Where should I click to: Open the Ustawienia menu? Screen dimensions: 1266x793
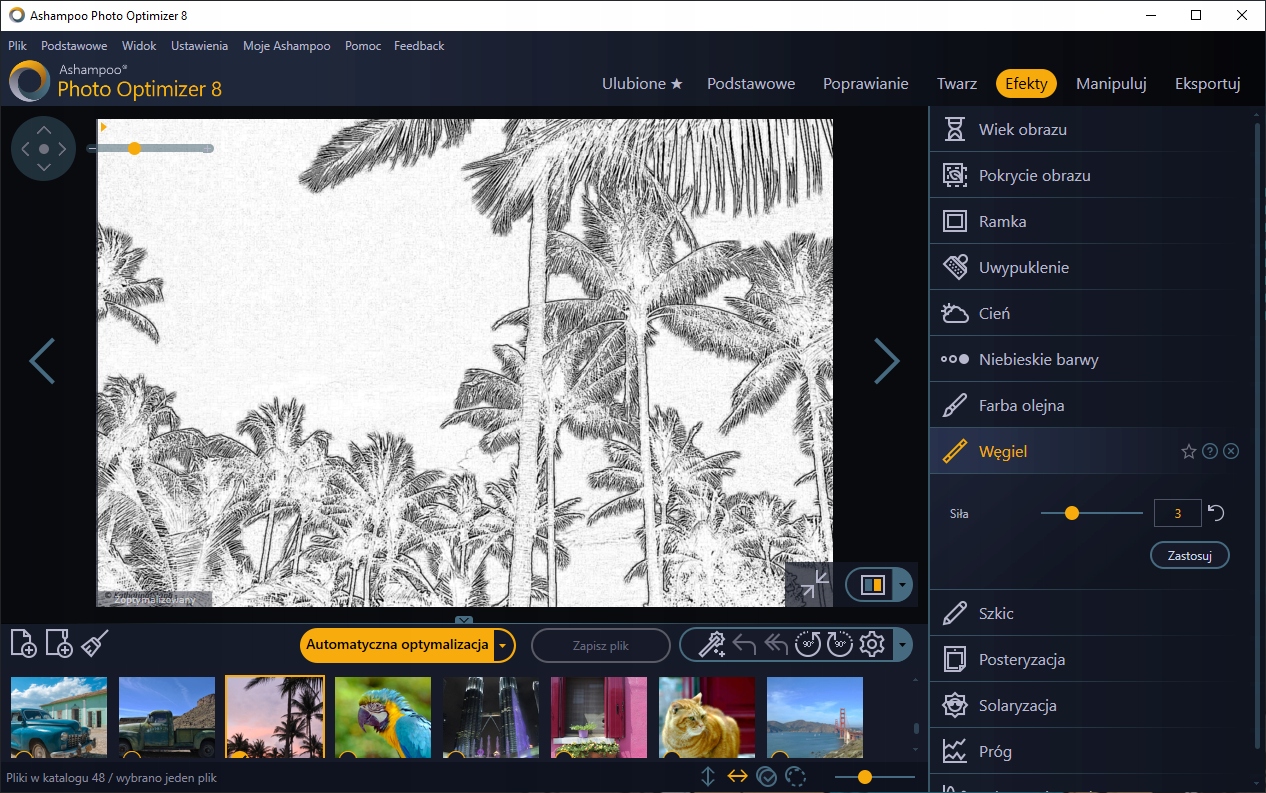[199, 46]
